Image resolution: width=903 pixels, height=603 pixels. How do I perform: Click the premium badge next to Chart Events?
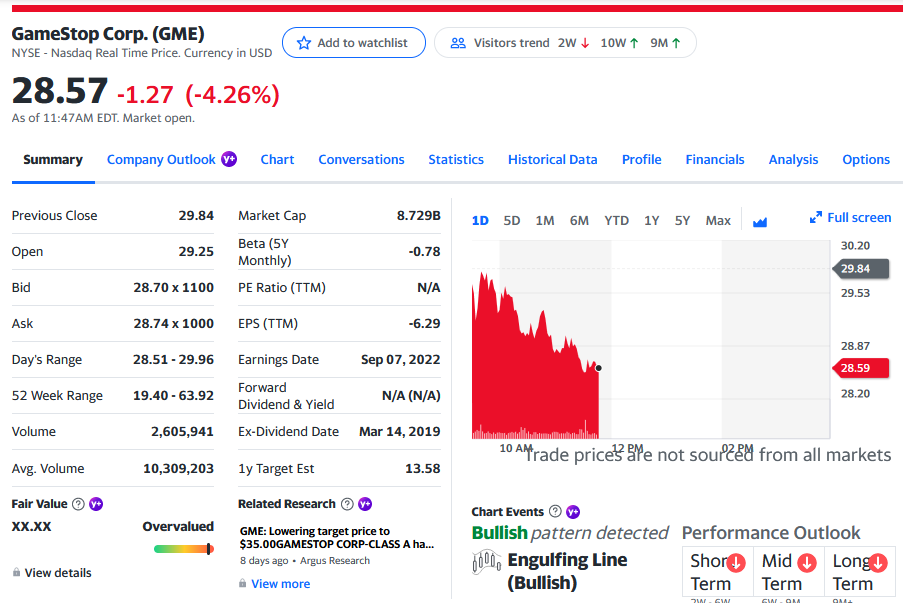pyautogui.click(x=573, y=511)
